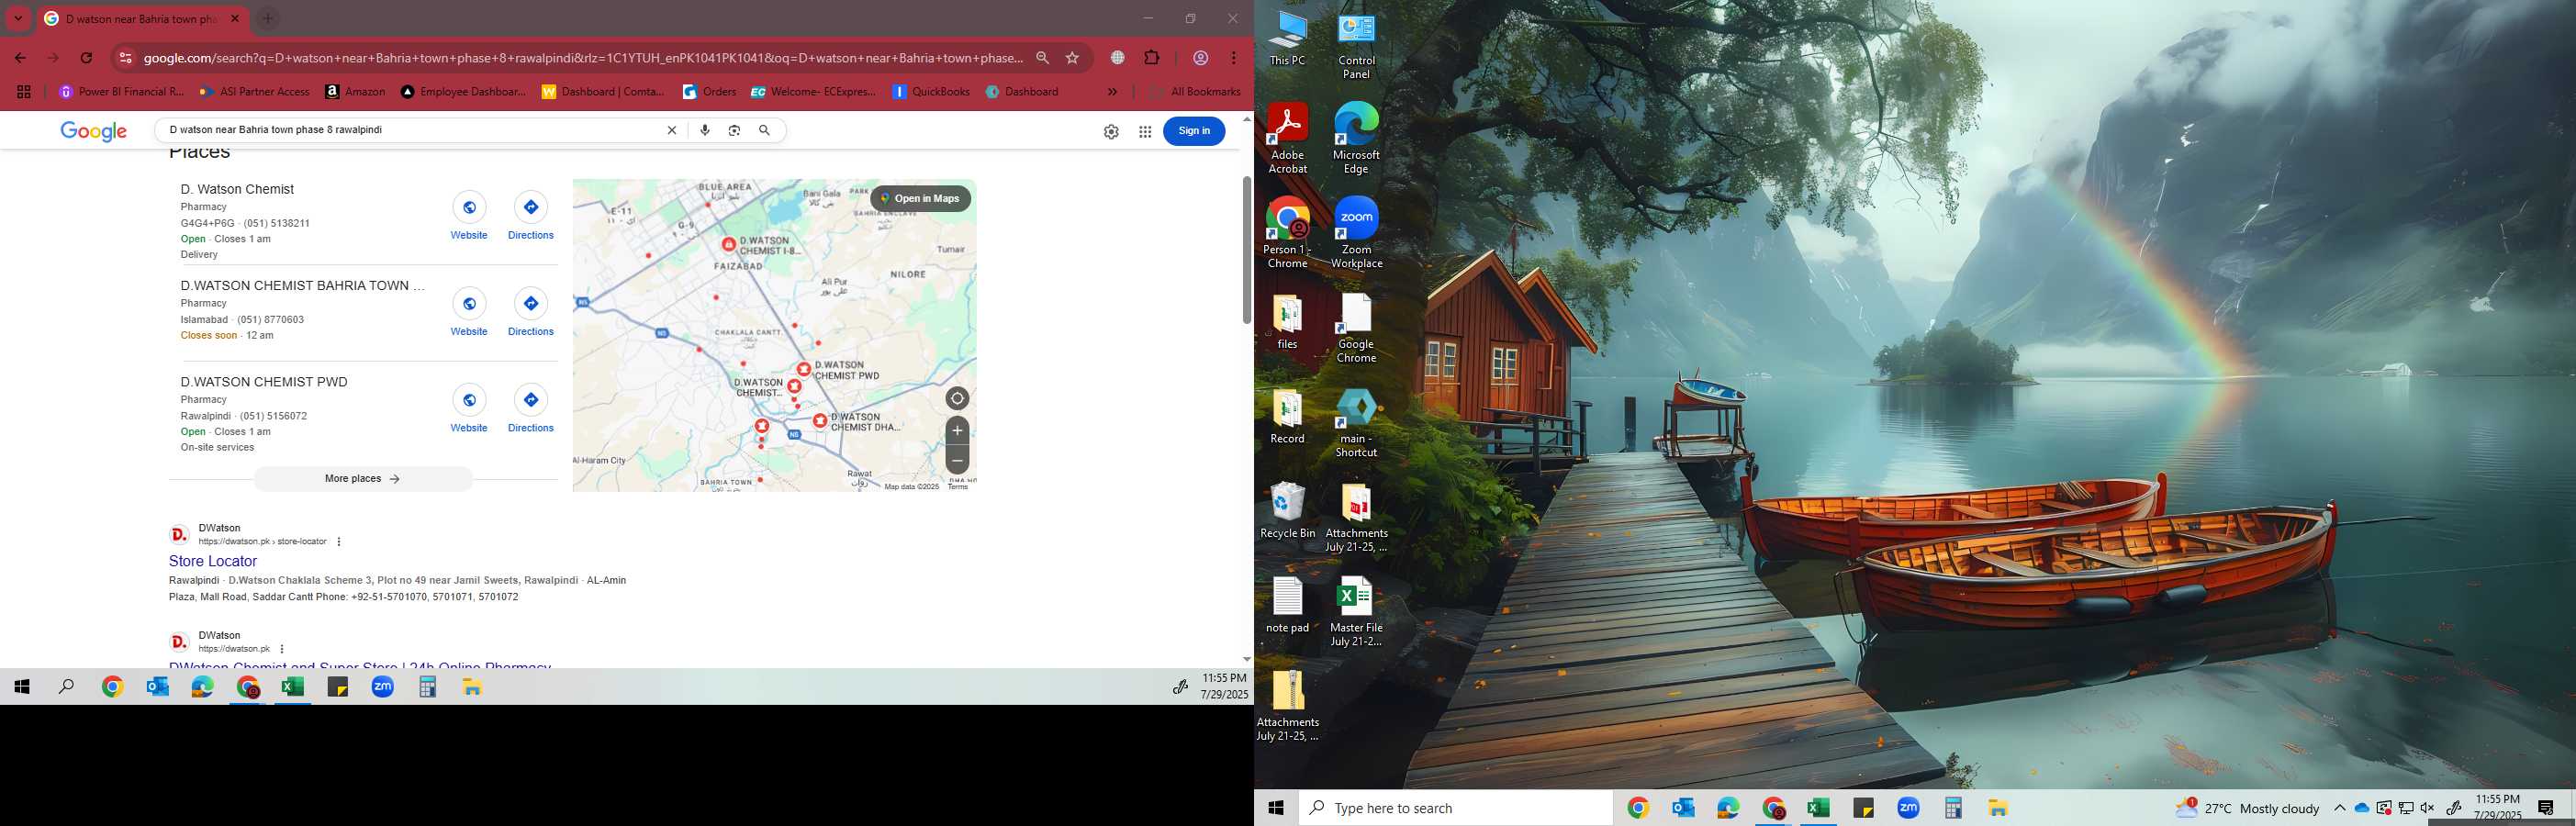Viewport: 2576px width, 826px height.
Task: Click the Chrome page vertical scrollbar thumb
Action: click(1247, 250)
